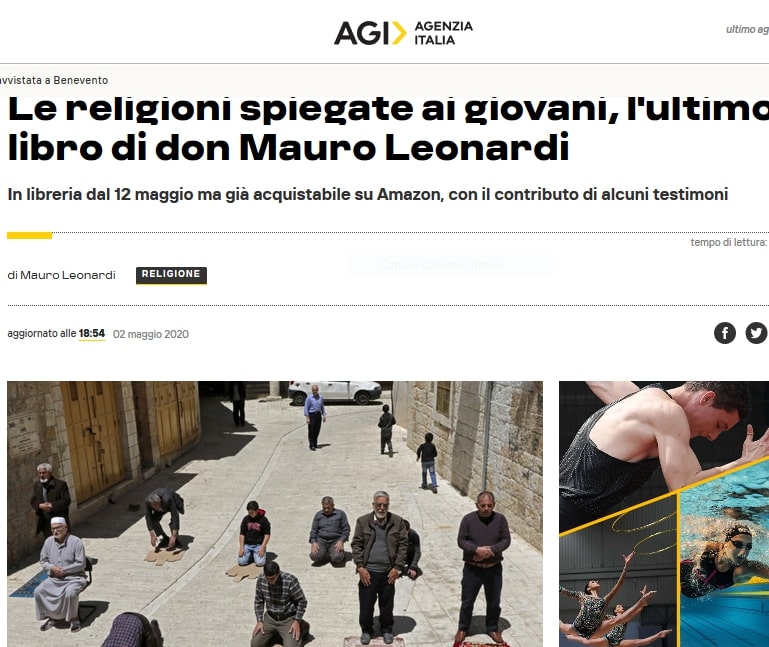This screenshot has height=647, width=769.
Task: Click the 'tempo di lettura' label
Action: pos(728,242)
